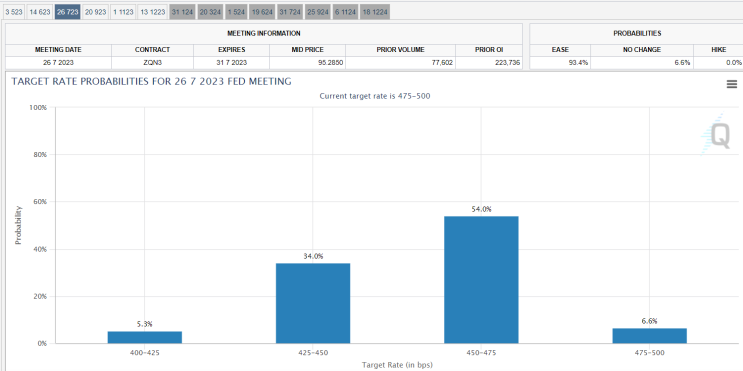Screen dimensions: 743x371
Task: Click the NO CHANGE column header
Action: pyautogui.click(x=642, y=49)
